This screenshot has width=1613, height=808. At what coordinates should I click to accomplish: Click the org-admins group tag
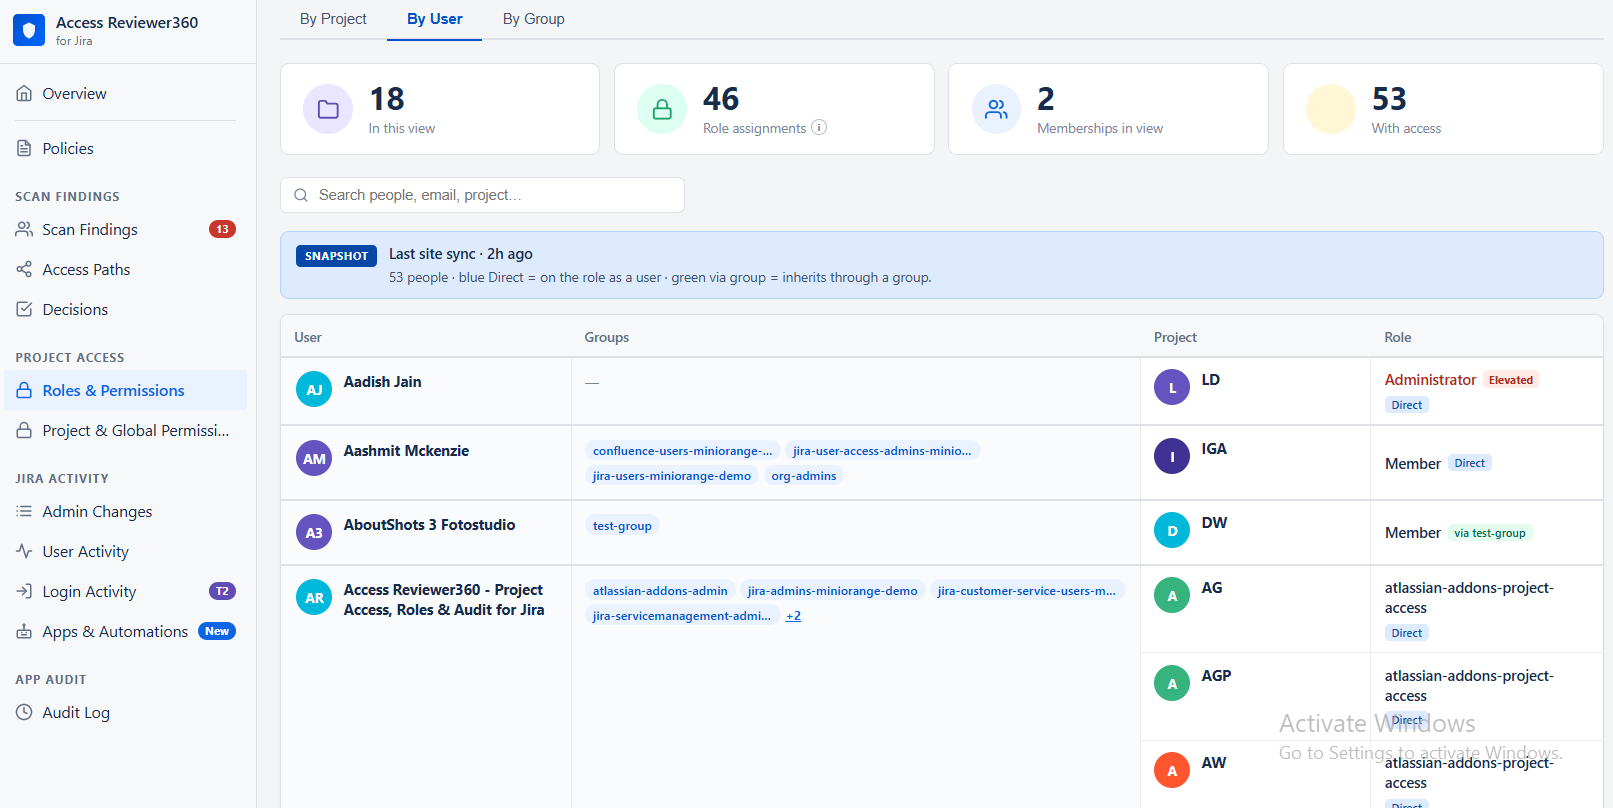pyautogui.click(x=804, y=476)
